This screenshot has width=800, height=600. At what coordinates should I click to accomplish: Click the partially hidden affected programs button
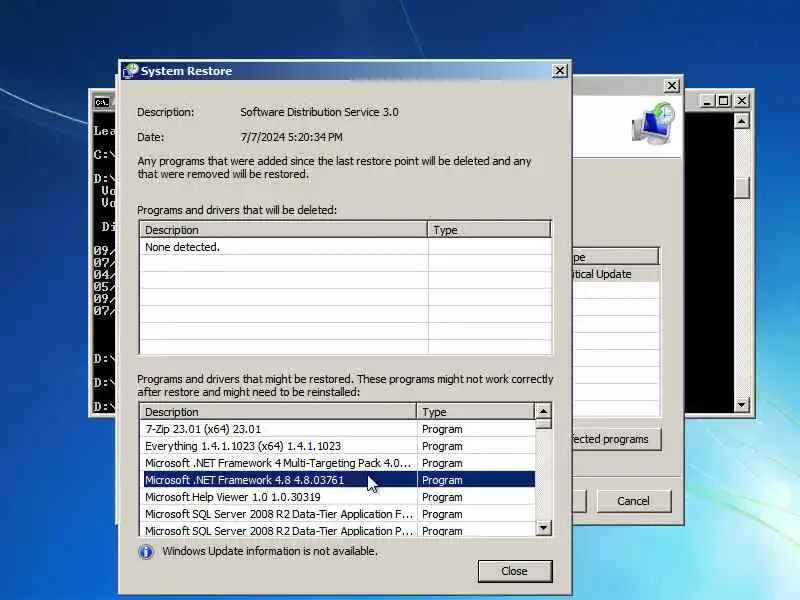tap(616, 439)
